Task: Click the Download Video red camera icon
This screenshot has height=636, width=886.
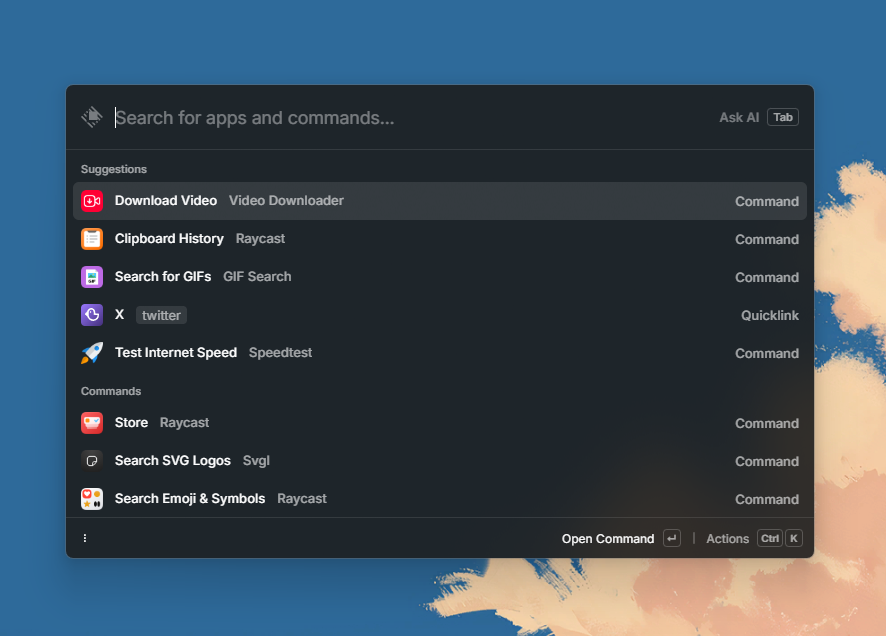Action: click(92, 201)
